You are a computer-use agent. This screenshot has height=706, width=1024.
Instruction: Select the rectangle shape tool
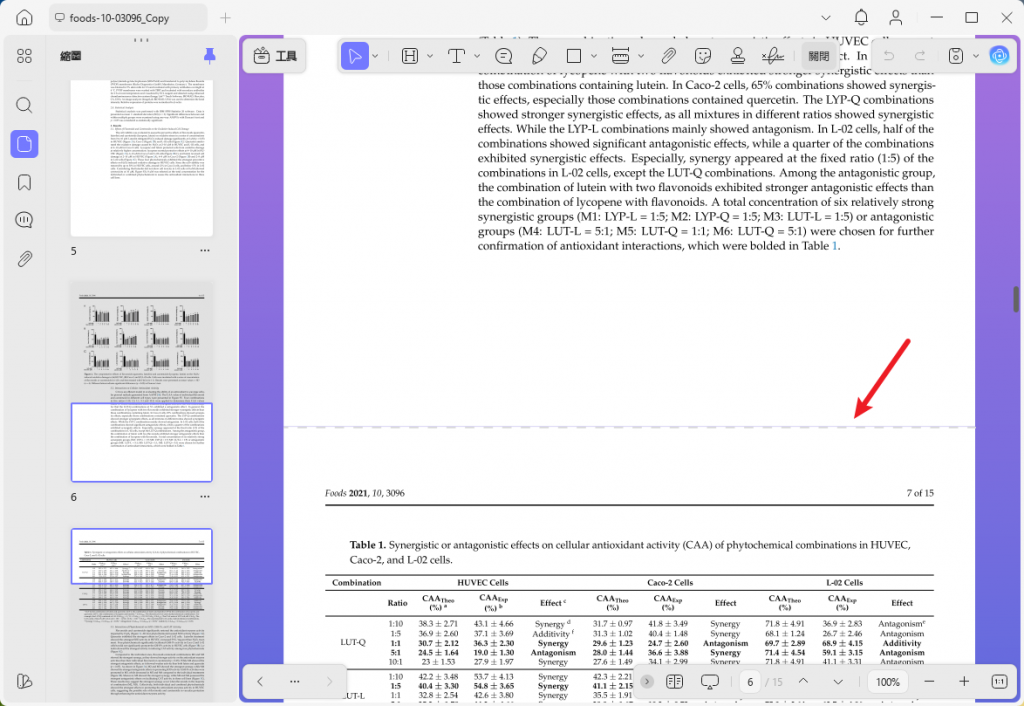tap(574, 56)
